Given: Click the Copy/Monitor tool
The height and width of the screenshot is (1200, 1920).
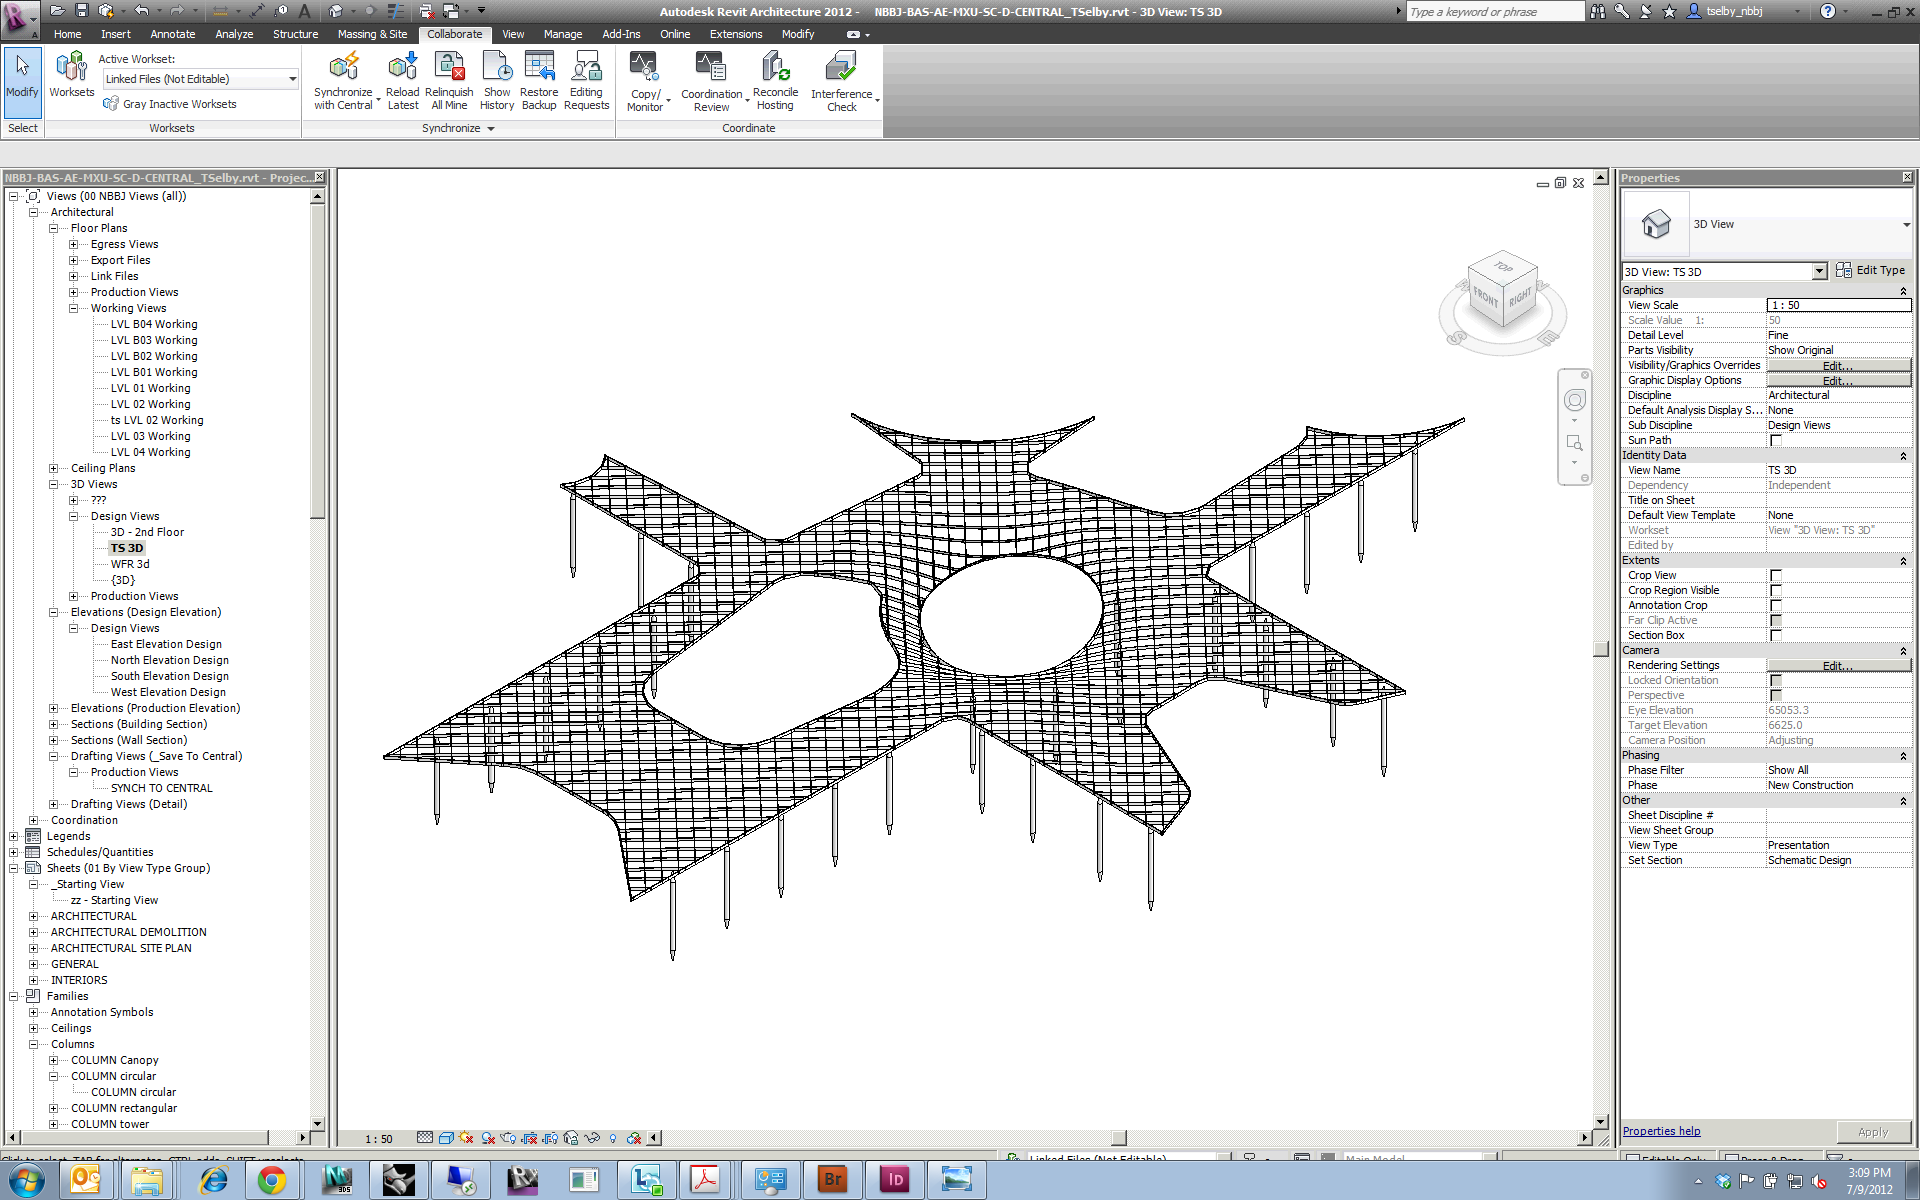Looking at the screenshot, I should [x=645, y=82].
